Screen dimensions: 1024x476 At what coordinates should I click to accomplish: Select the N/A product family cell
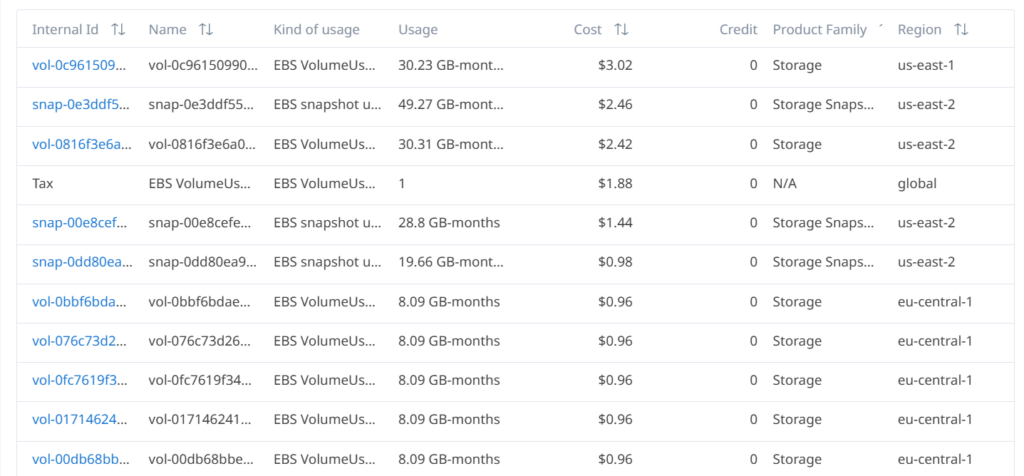pos(785,183)
